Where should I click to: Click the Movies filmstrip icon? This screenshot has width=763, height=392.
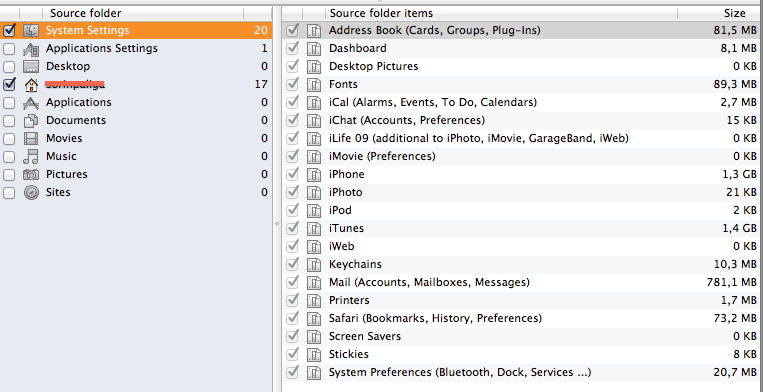click(31, 138)
